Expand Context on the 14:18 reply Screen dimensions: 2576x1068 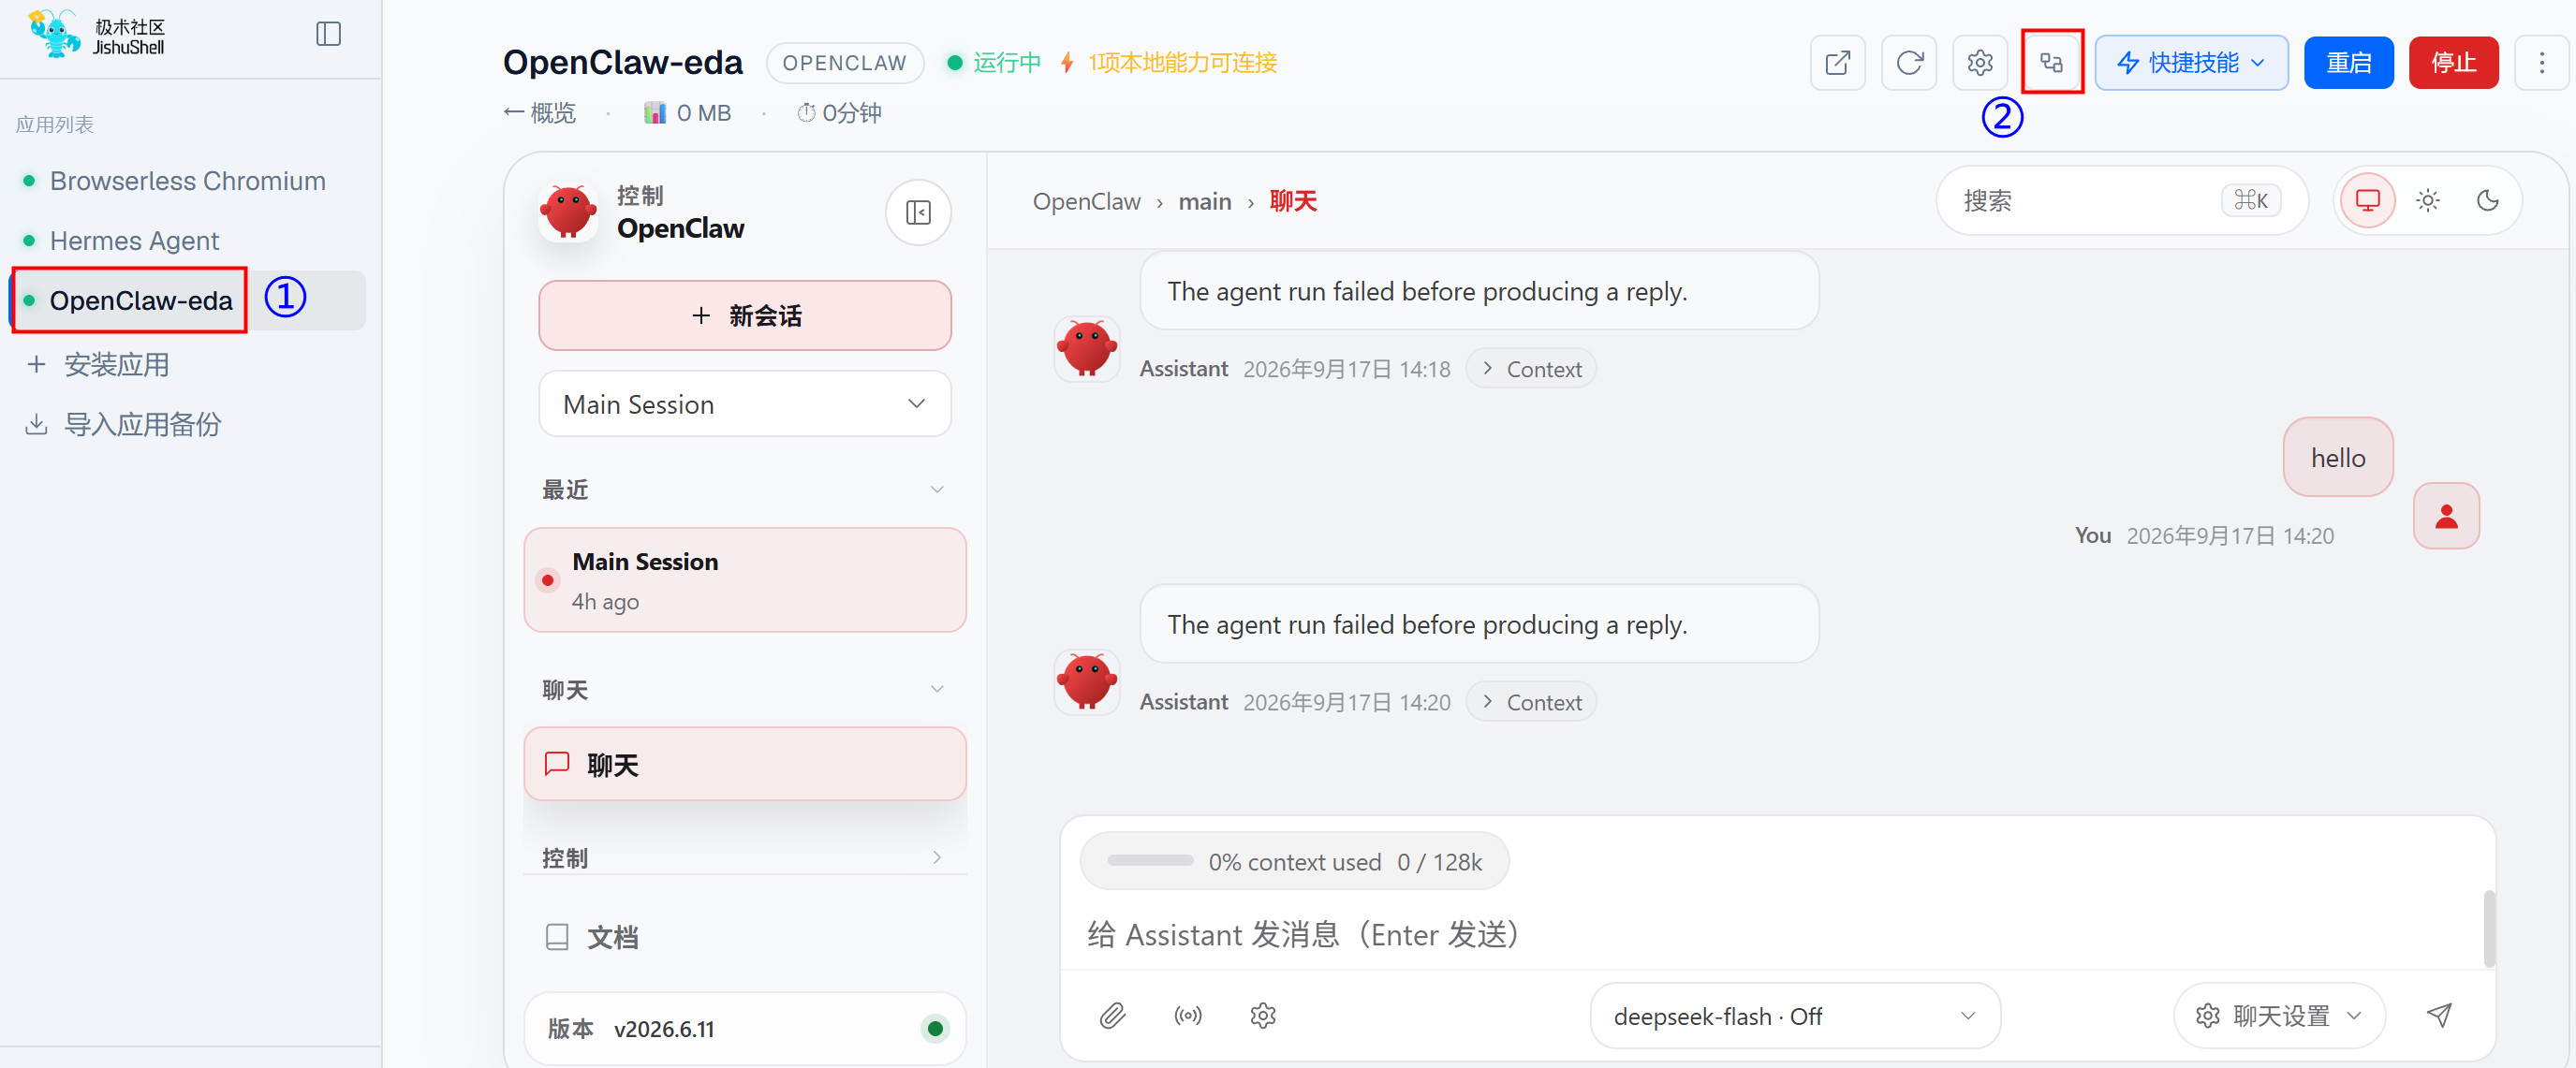pyautogui.click(x=1530, y=369)
